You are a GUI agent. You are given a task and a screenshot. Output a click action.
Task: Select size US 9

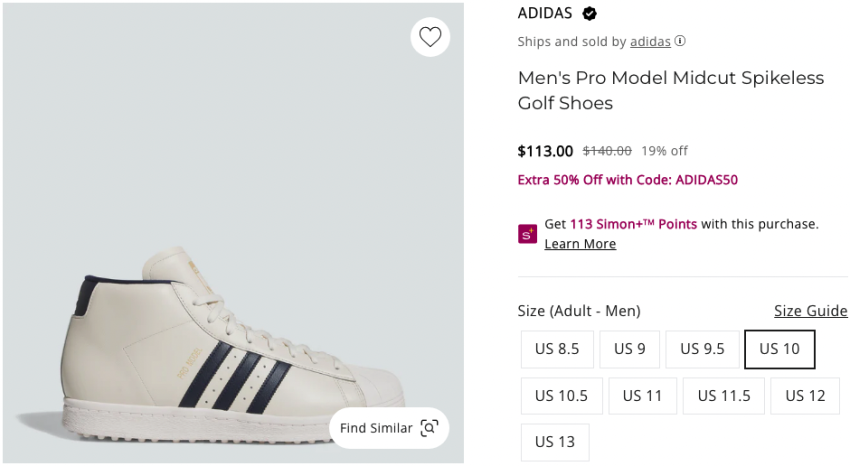pyautogui.click(x=630, y=349)
